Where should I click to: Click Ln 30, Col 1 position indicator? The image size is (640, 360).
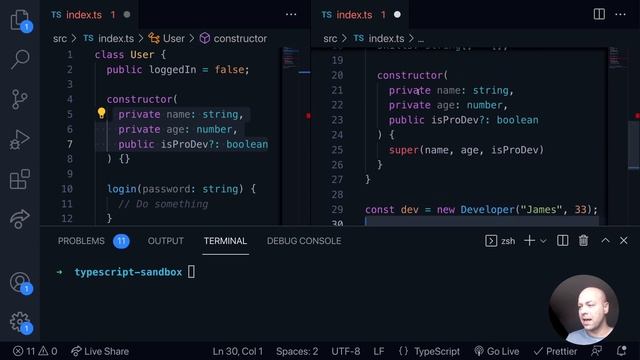(x=238, y=351)
